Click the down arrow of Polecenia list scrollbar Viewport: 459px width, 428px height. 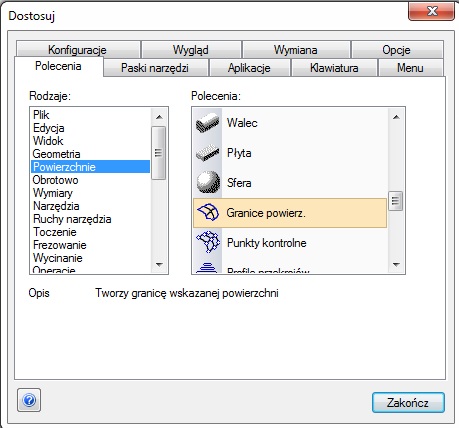pos(396,265)
